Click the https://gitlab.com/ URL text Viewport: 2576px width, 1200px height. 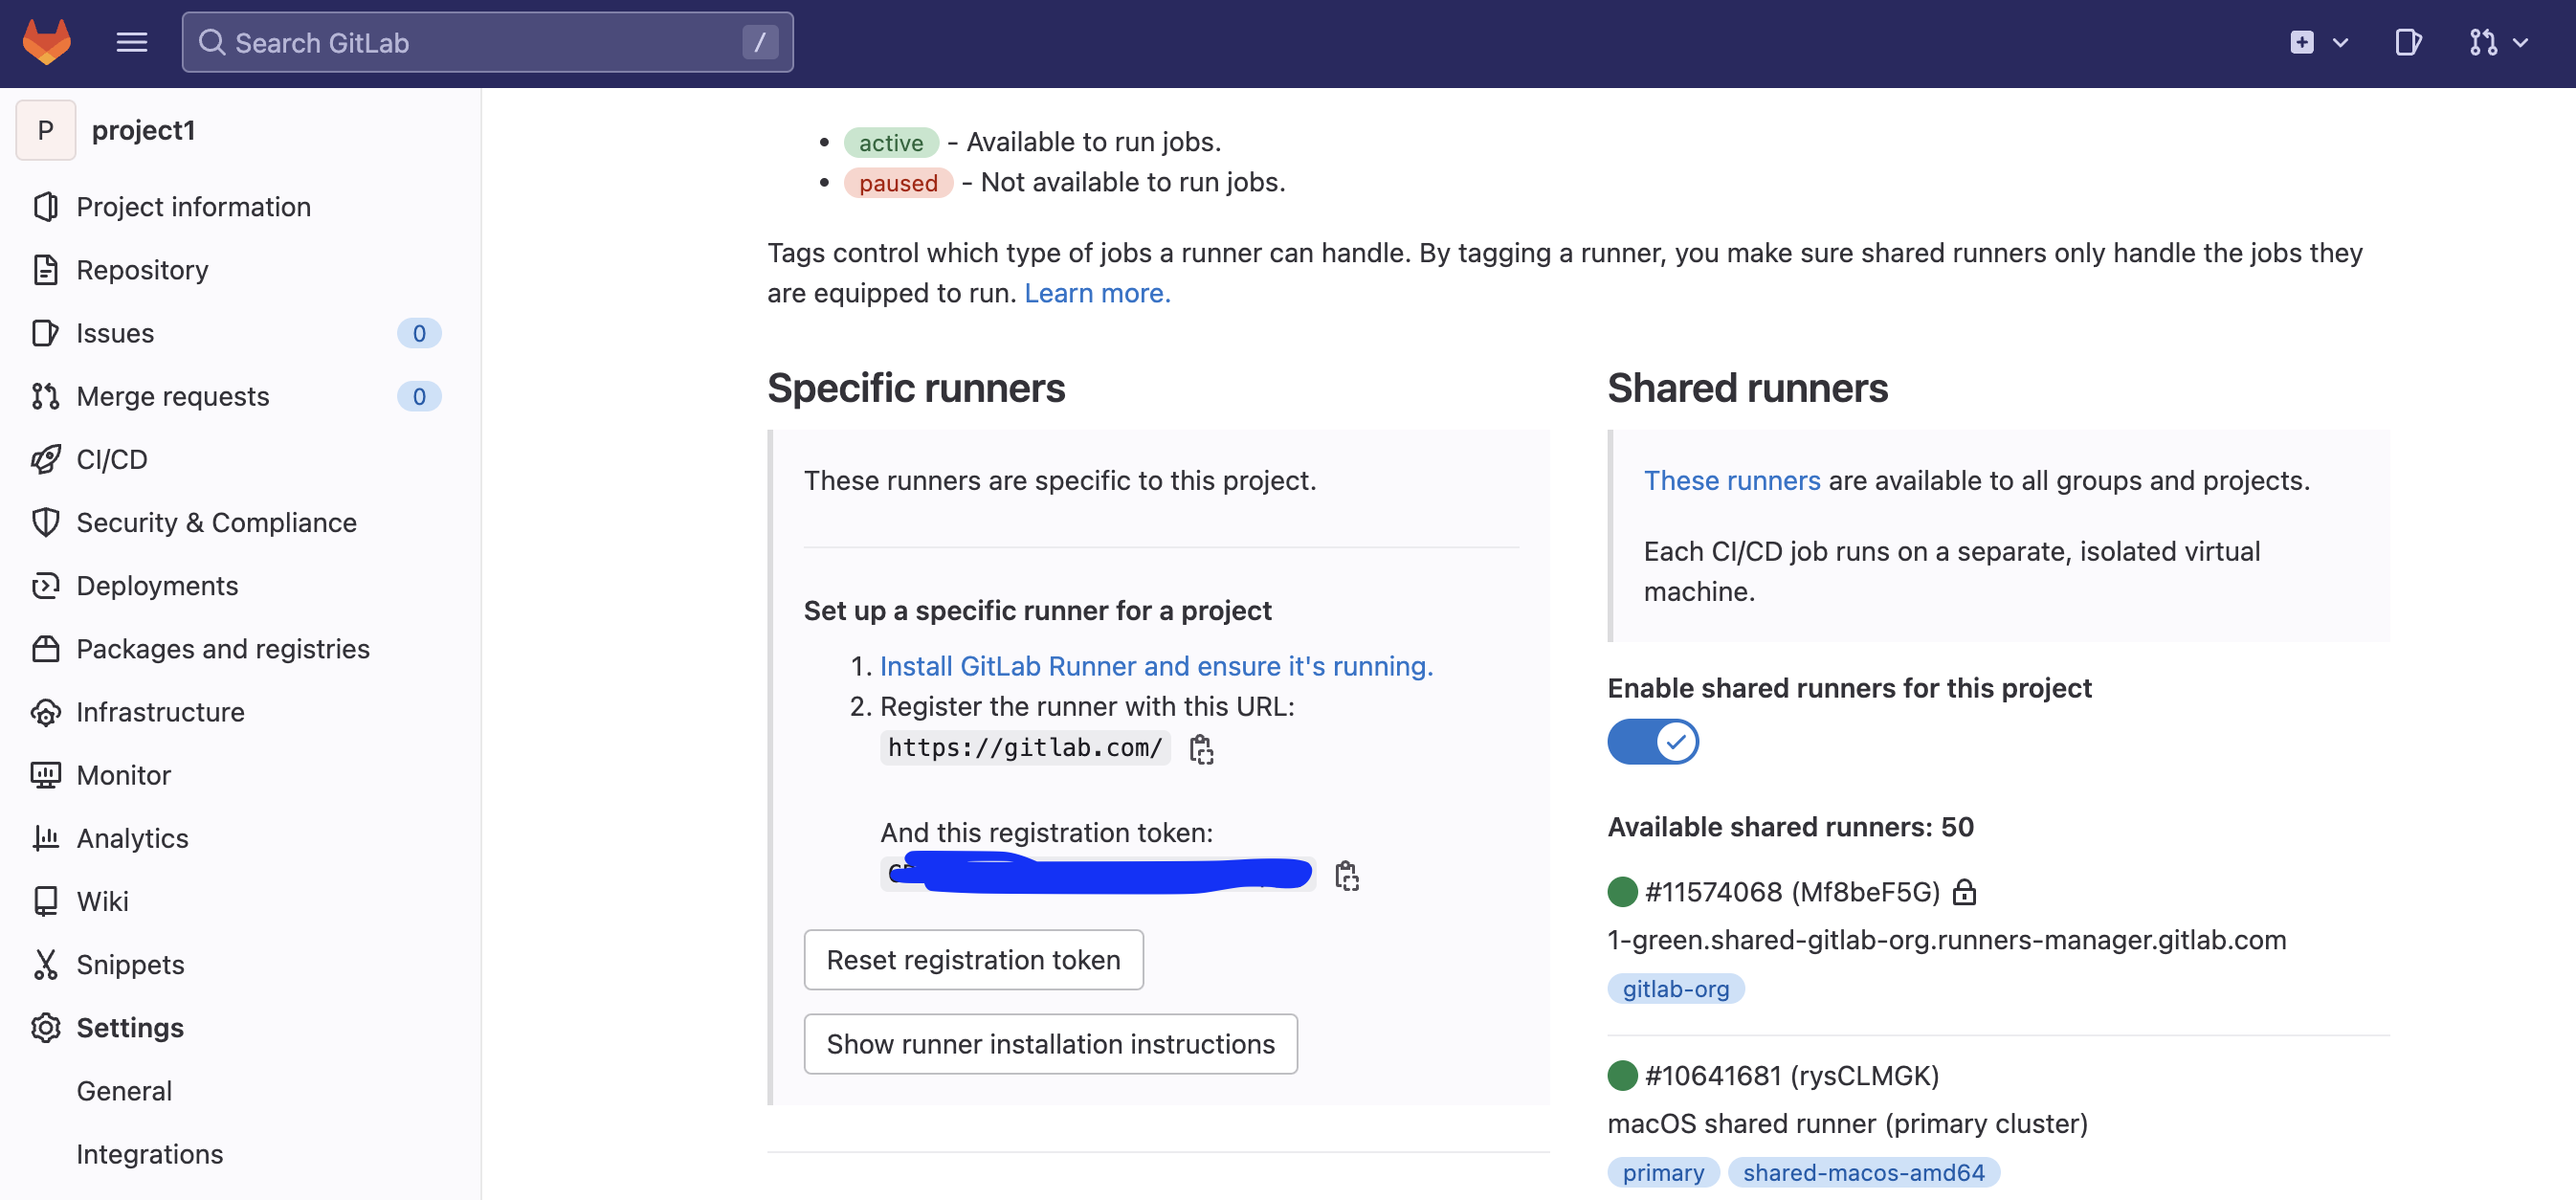[1025, 748]
